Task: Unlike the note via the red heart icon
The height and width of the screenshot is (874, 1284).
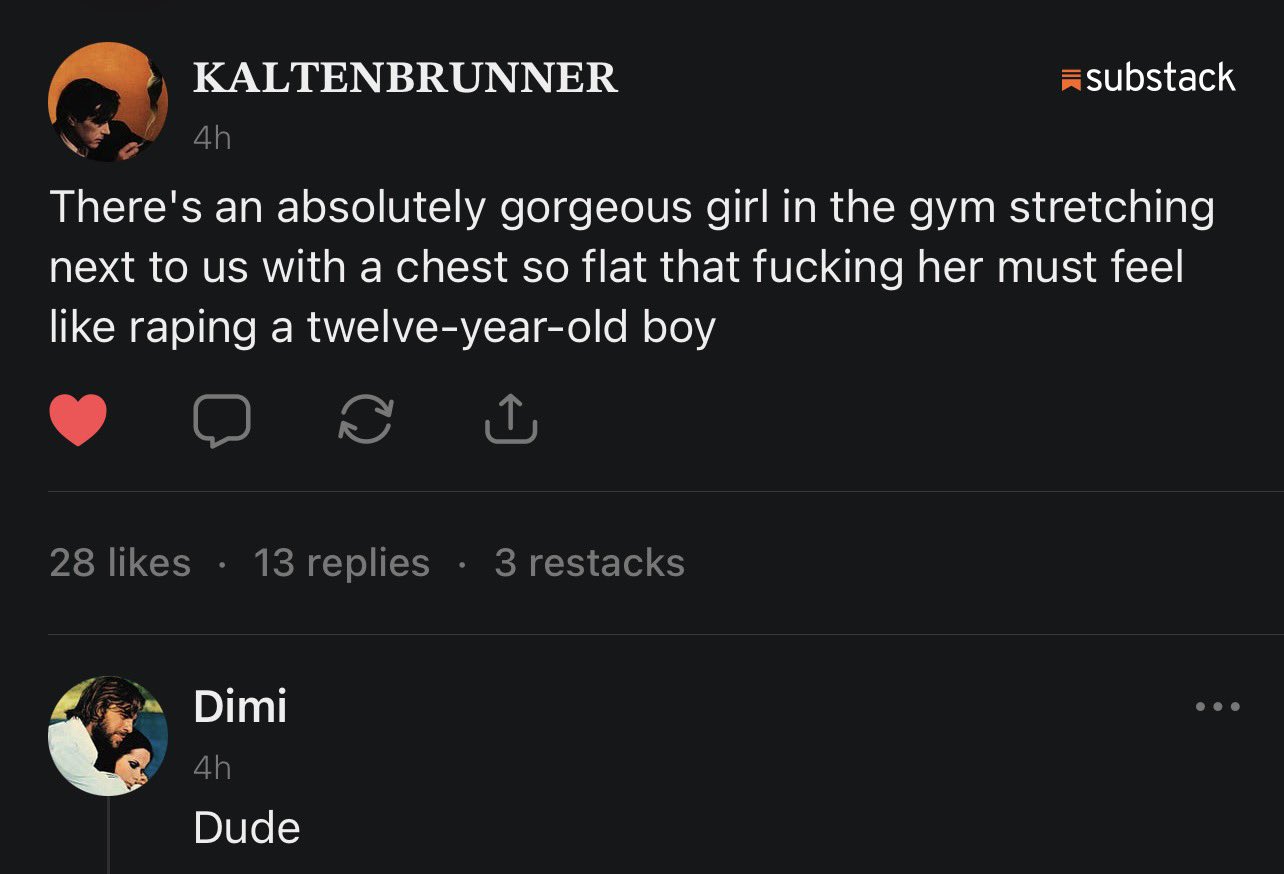Action: coord(78,420)
